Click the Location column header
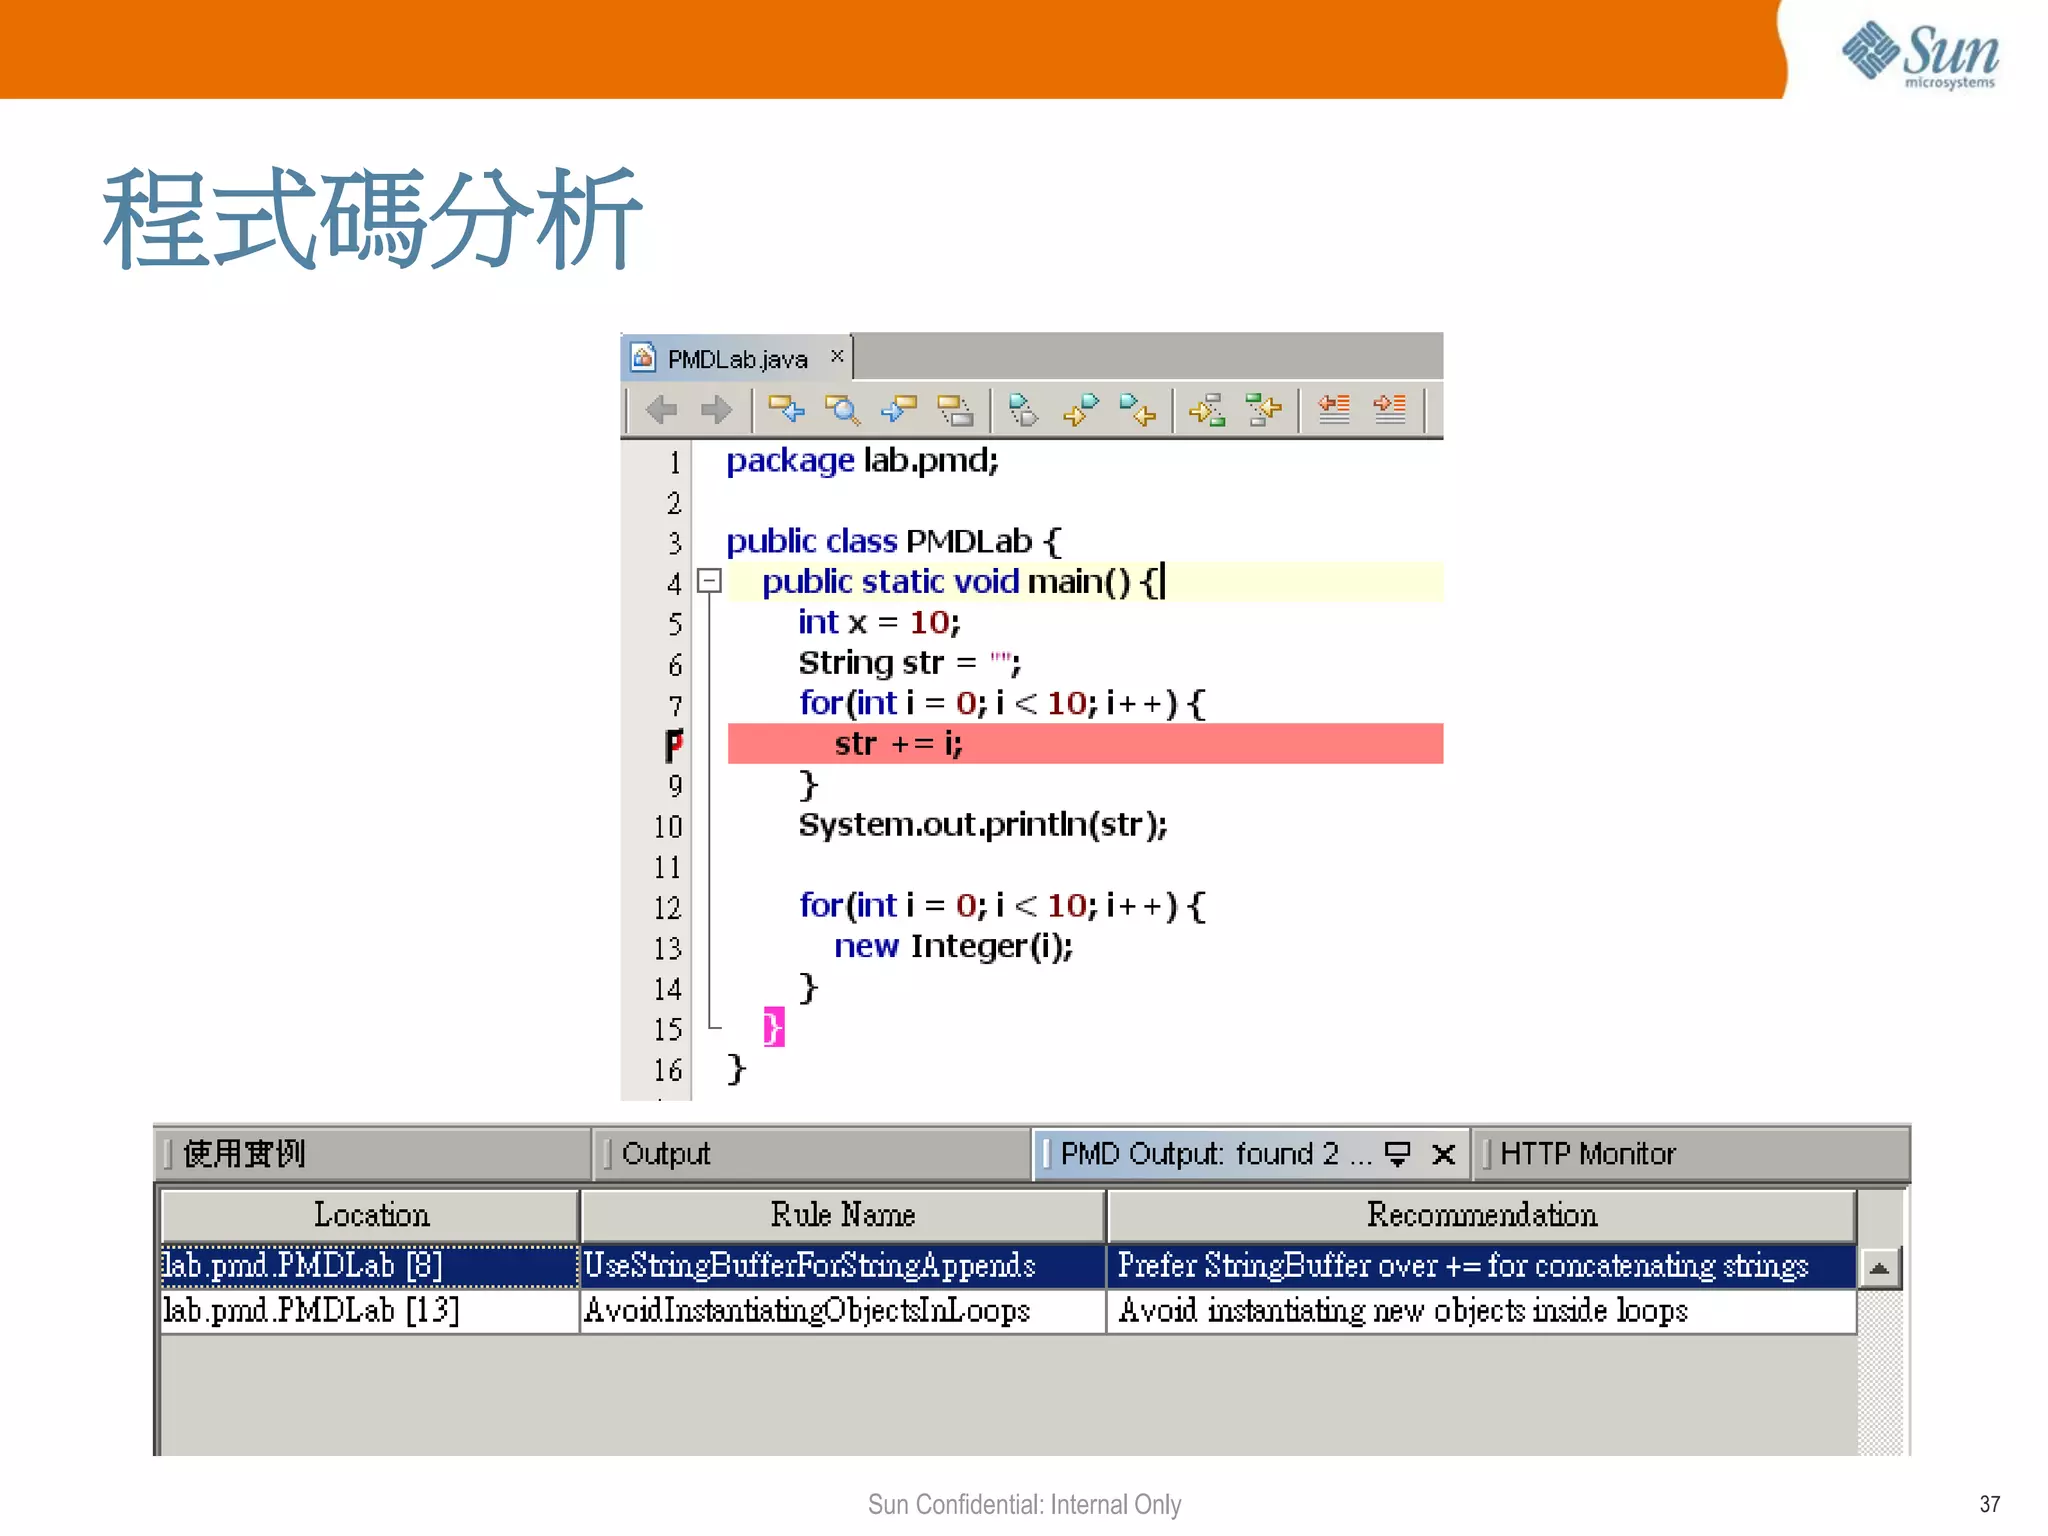The height and width of the screenshot is (1536, 2048). (371, 1215)
